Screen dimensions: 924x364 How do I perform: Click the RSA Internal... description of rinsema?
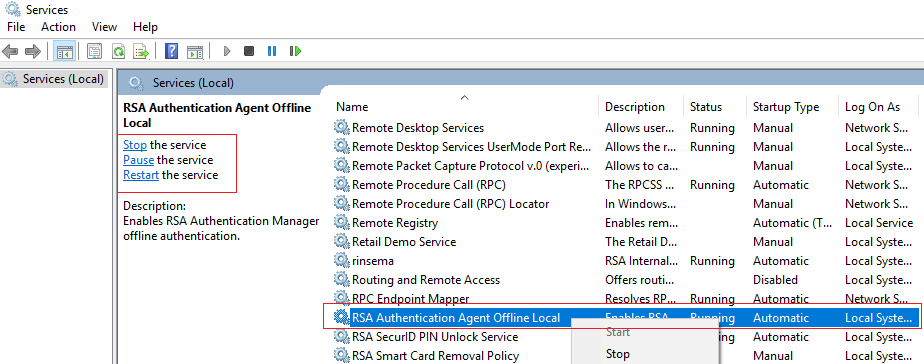click(x=641, y=260)
